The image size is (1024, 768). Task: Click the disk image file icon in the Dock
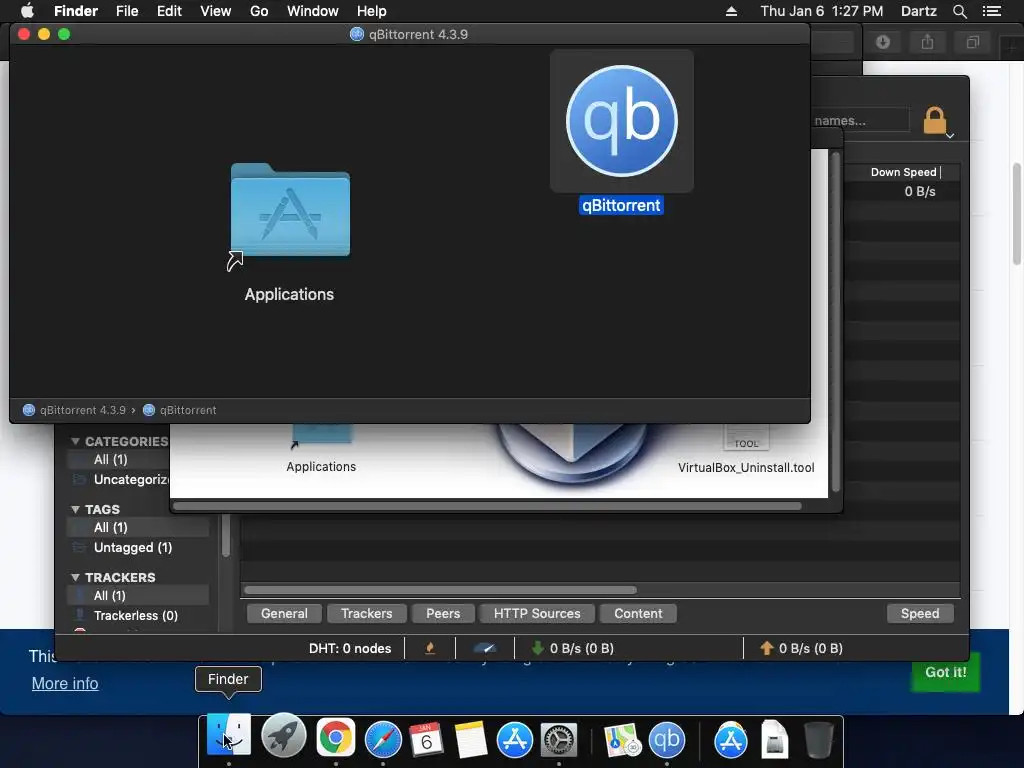(774, 739)
